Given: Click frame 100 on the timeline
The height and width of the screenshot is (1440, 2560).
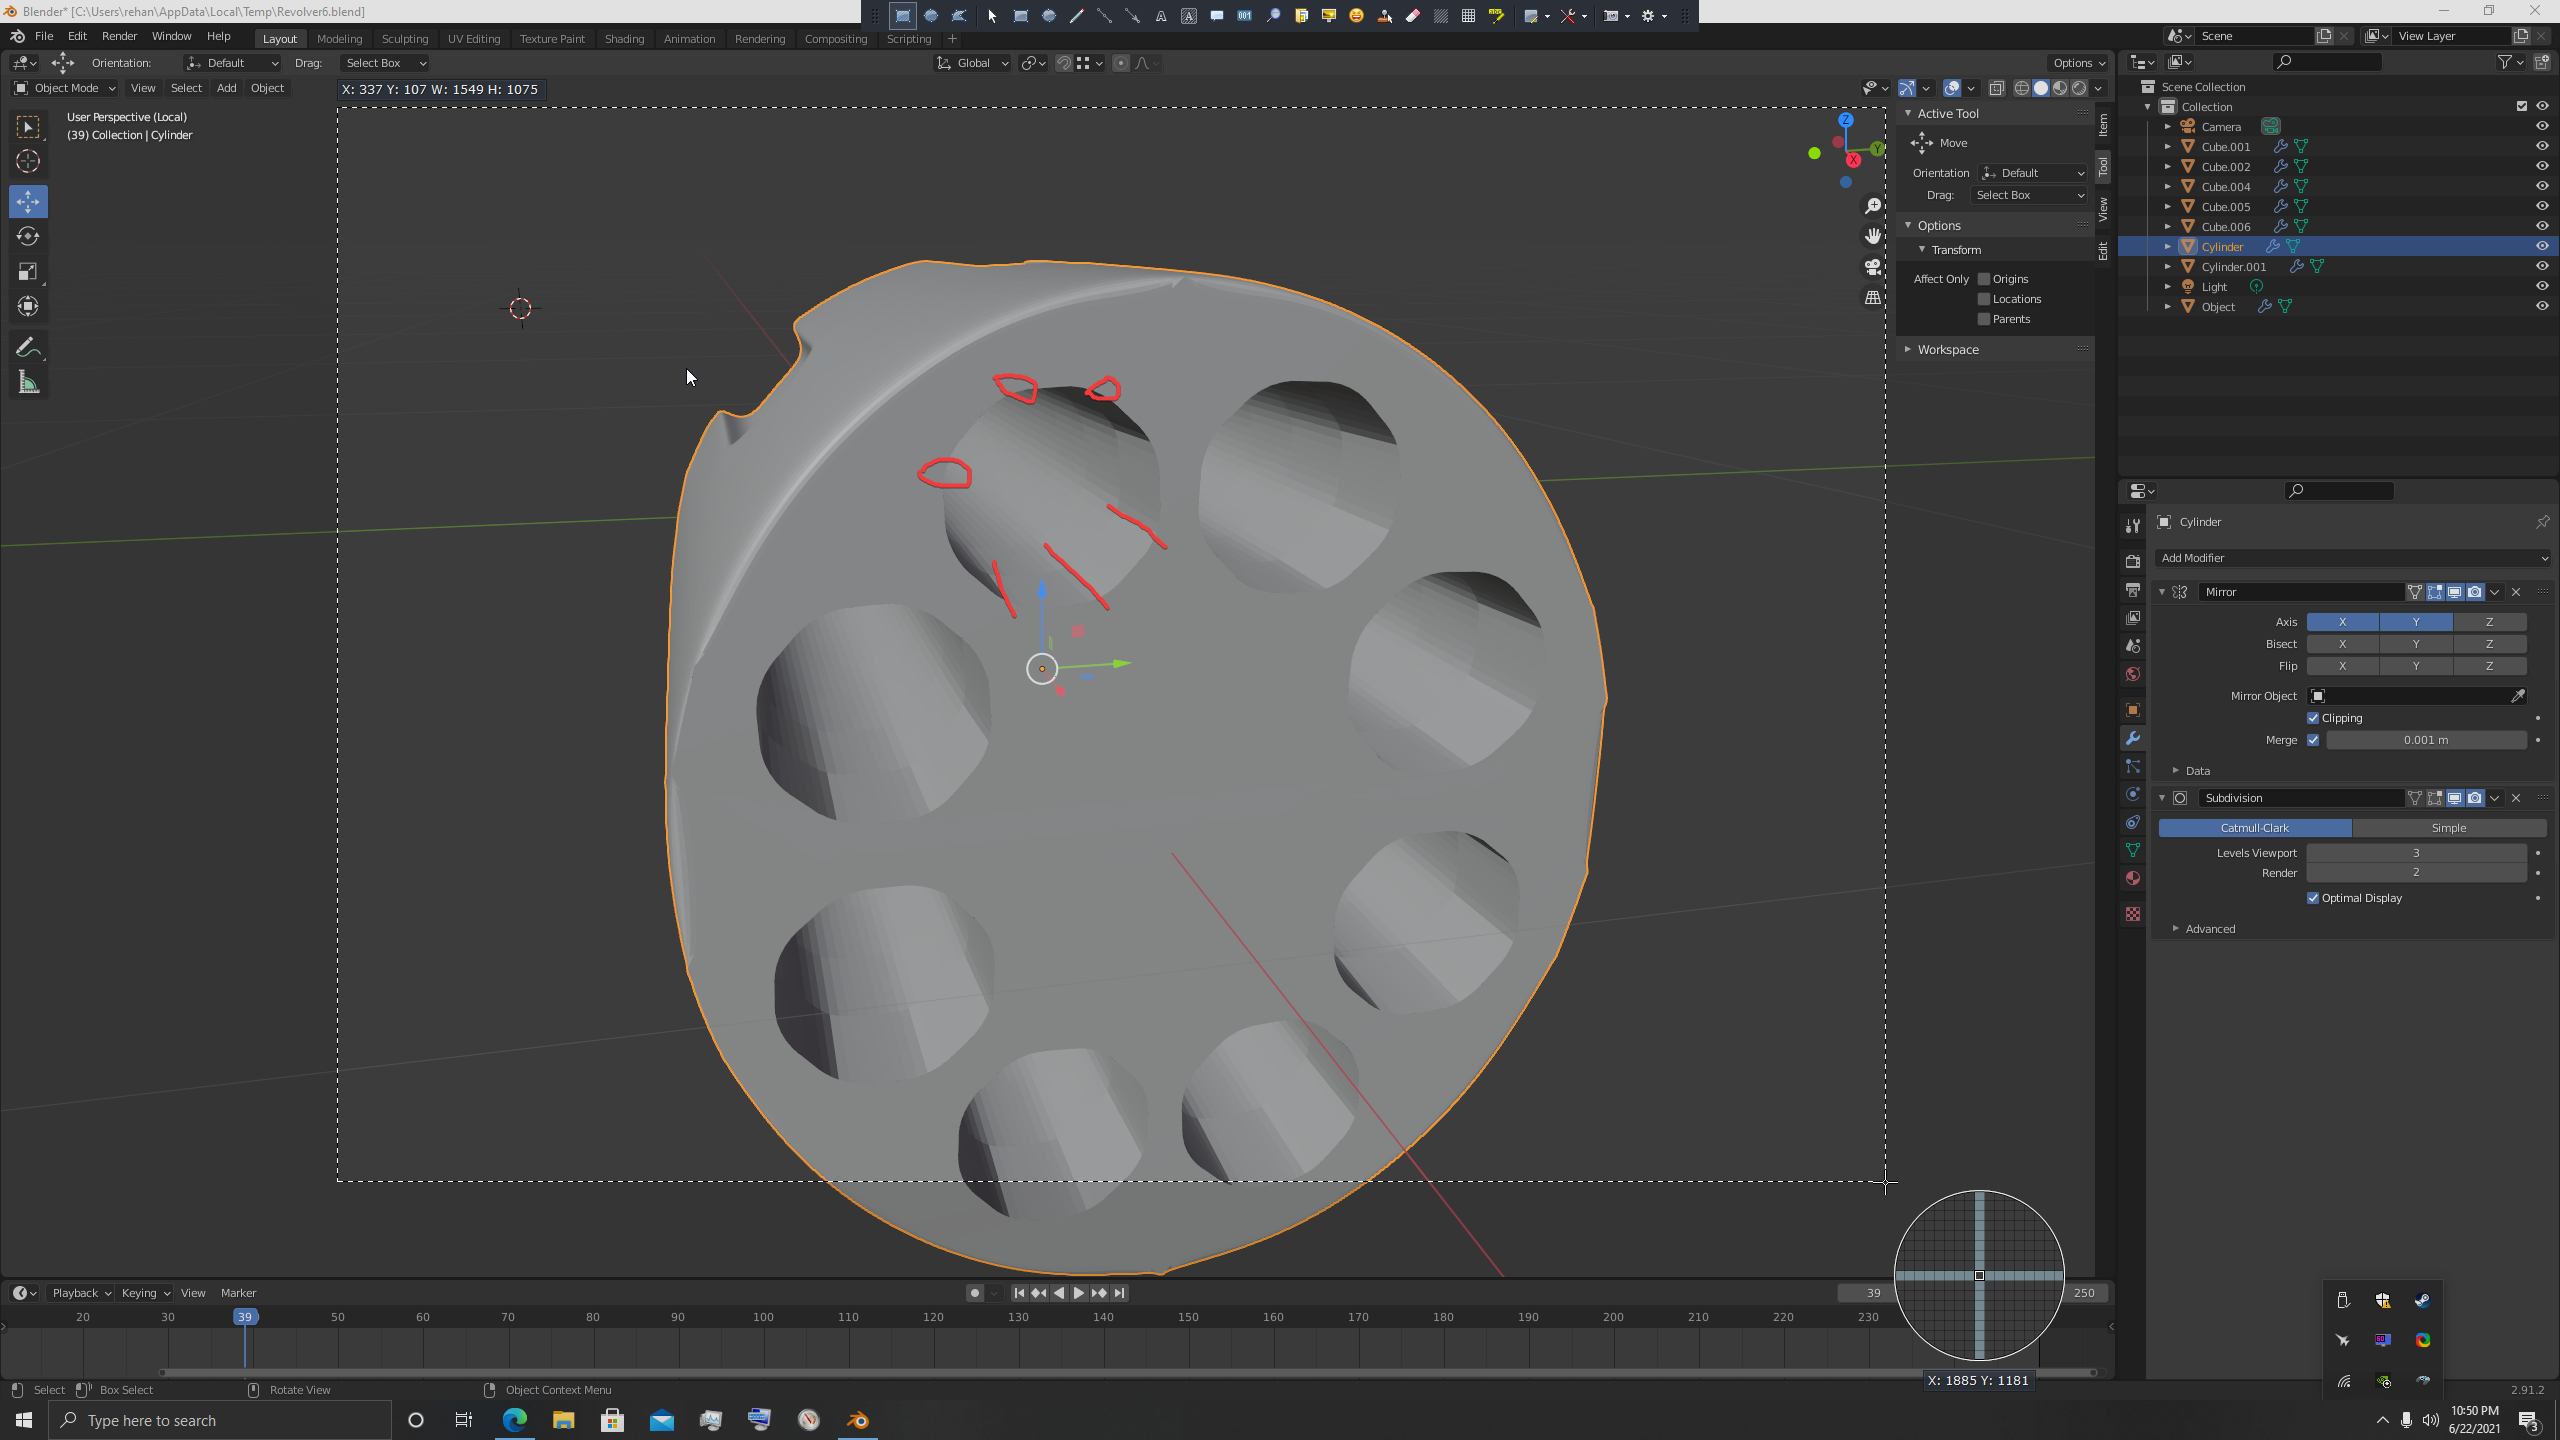Looking at the screenshot, I should click(763, 1318).
